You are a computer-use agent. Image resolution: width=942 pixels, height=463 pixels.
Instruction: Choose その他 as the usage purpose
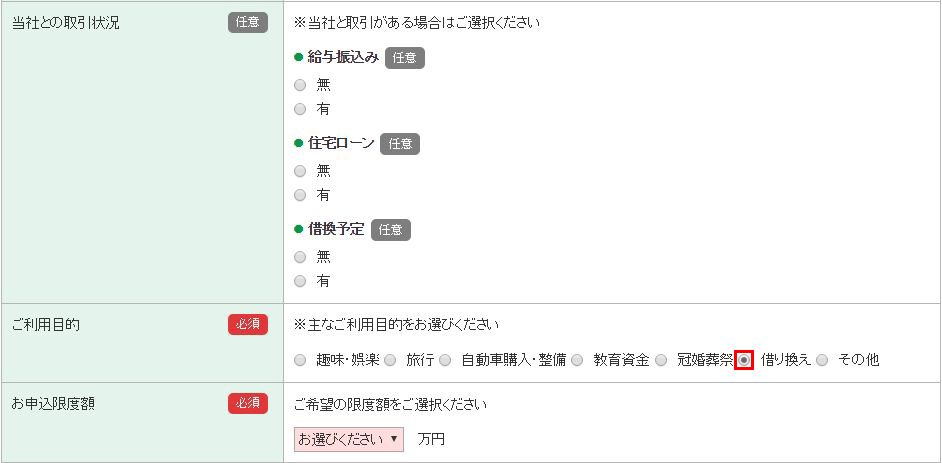(822, 360)
